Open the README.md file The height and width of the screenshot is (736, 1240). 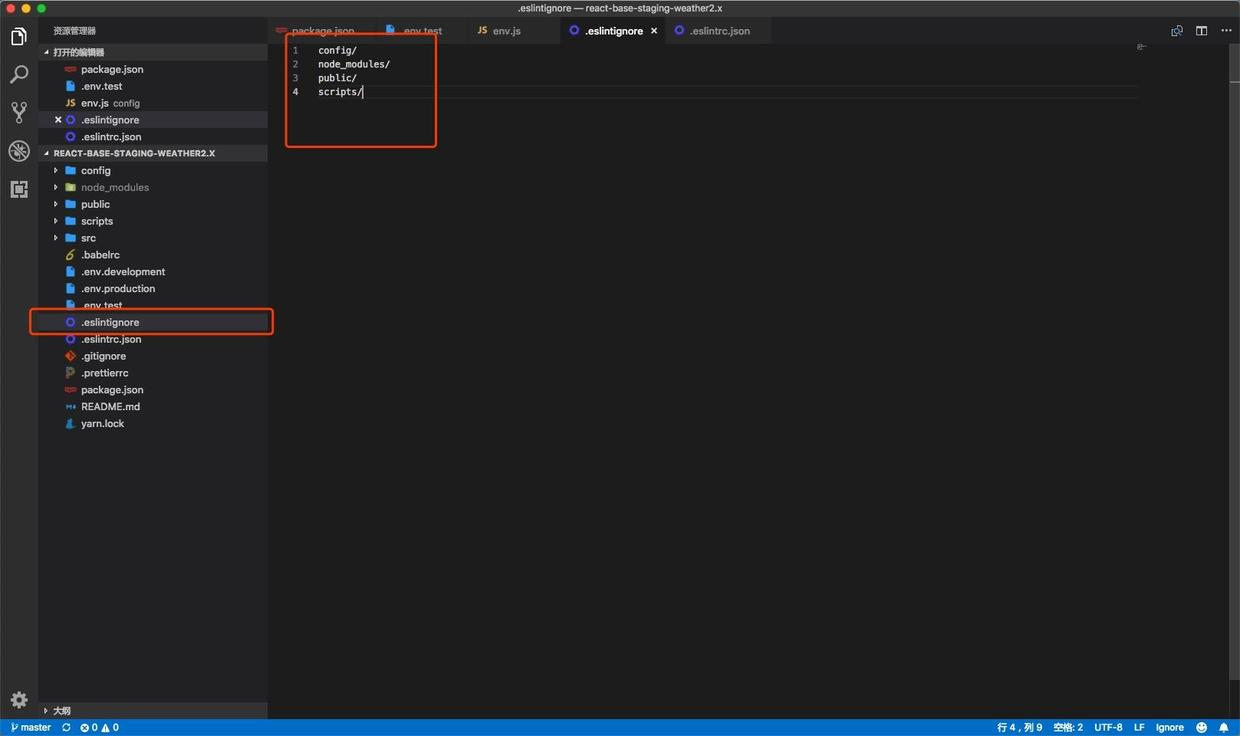(x=153, y=407)
